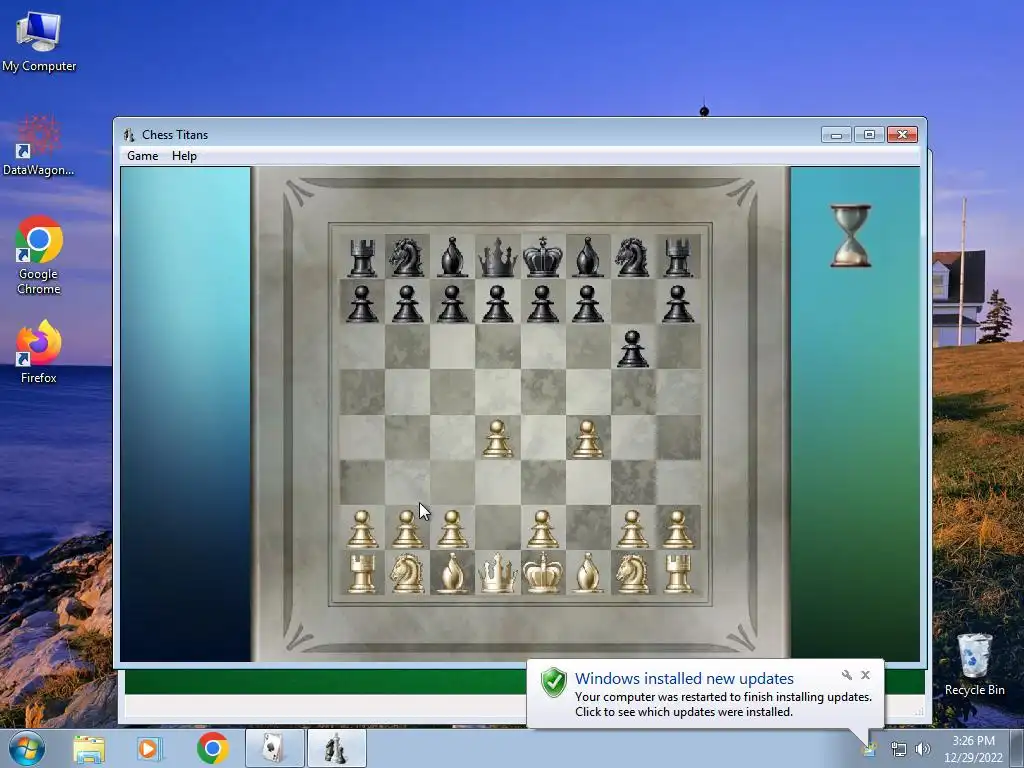
Task: Open the Game menu
Action: pos(142,156)
